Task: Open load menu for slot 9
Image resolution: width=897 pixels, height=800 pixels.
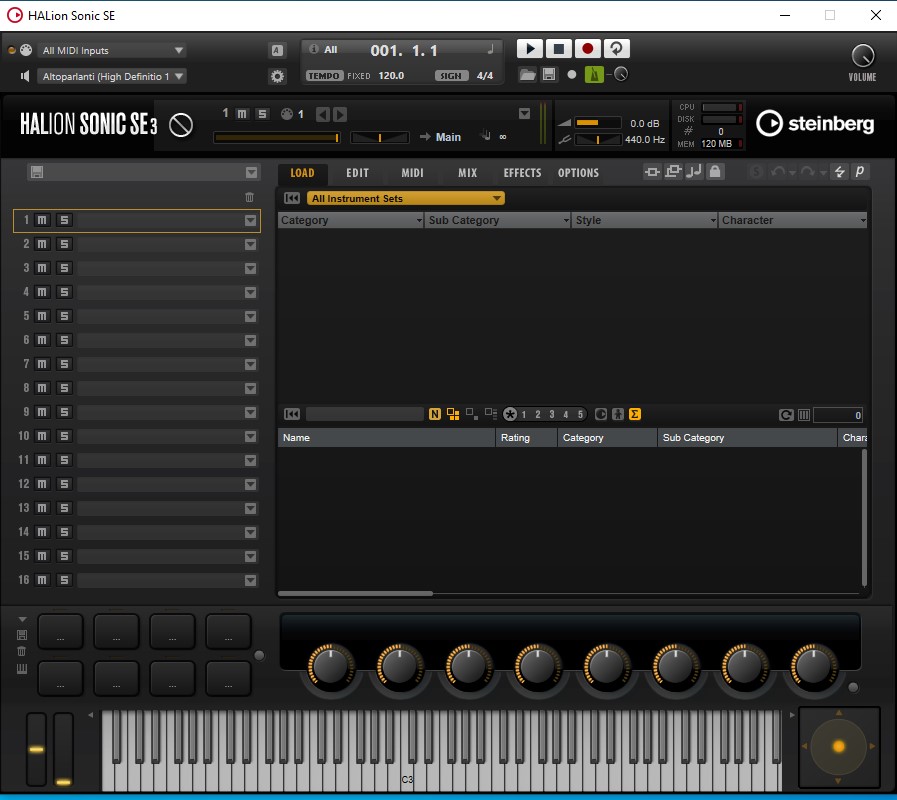Action: [x=251, y=413]
